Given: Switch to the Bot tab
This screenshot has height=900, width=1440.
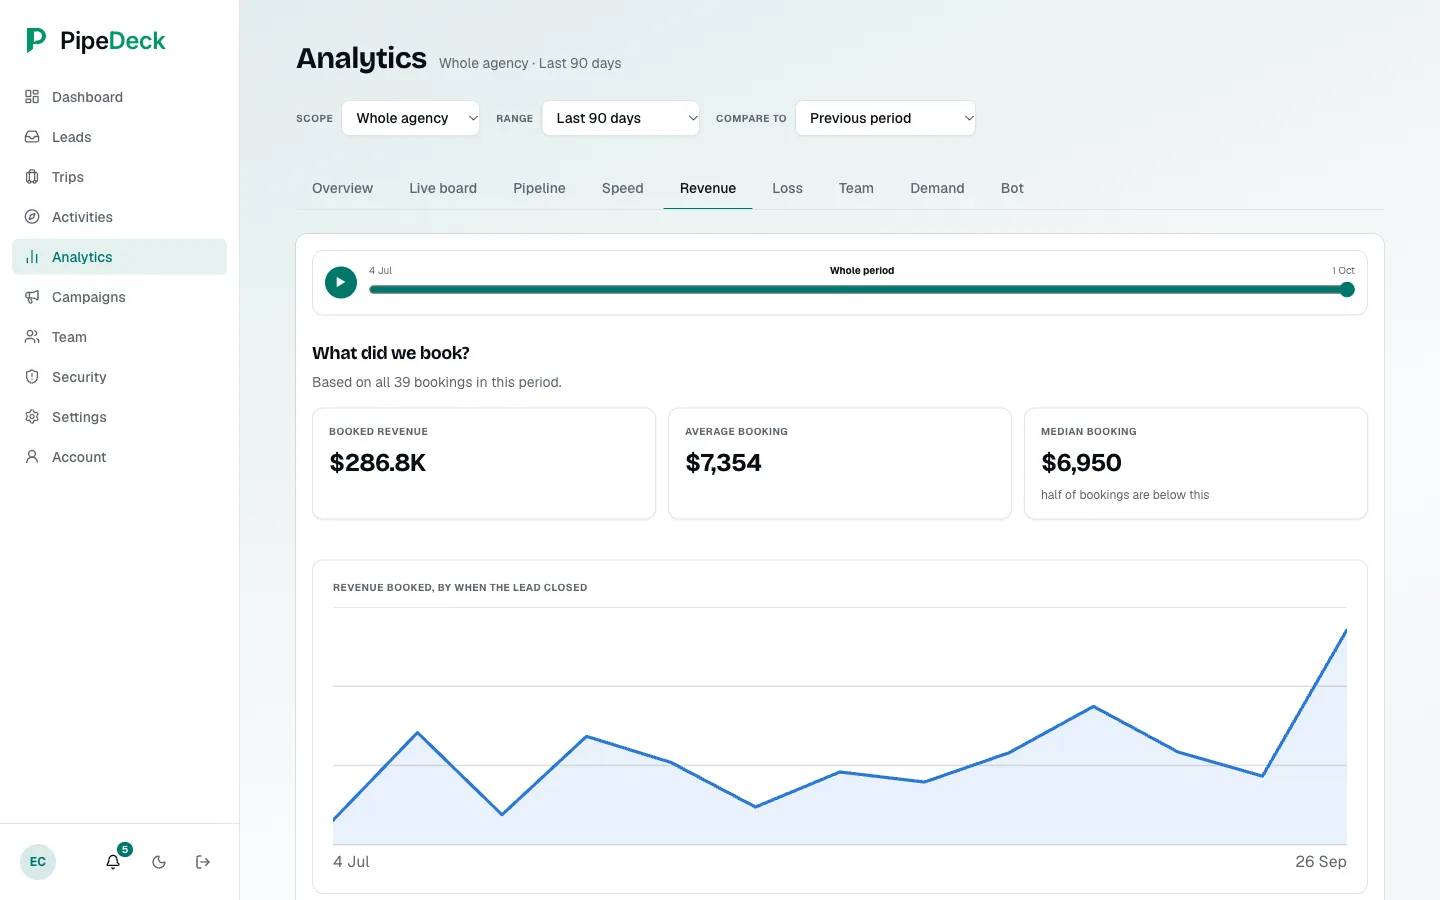Looking at the screenshot, I should pos(1012,188).
